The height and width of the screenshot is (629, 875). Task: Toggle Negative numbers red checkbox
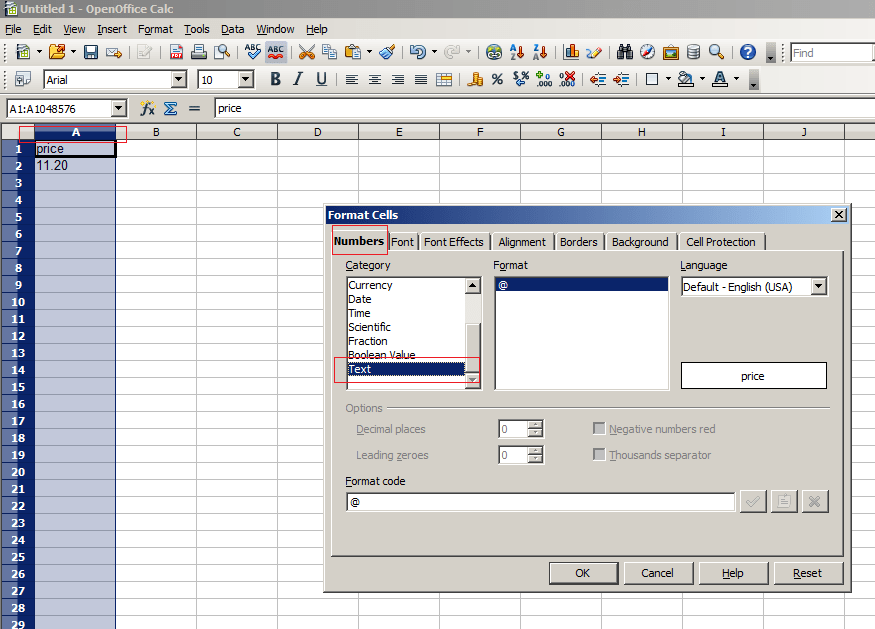point(599,429)
